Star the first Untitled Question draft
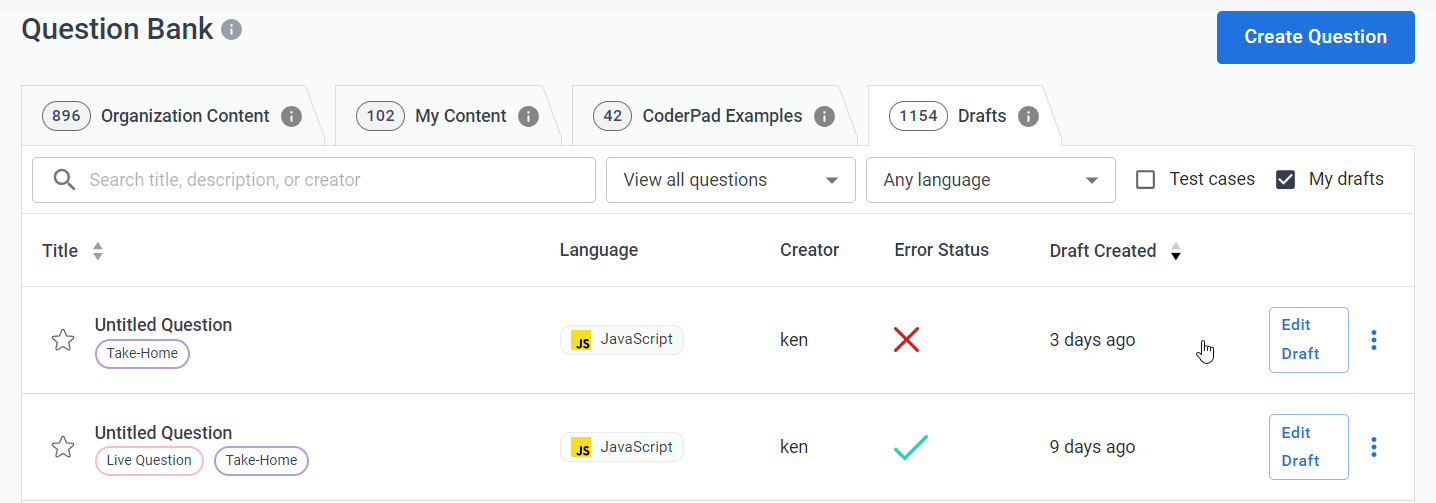Viewport: 1436px width, 503px height. pyautogui.click(x=63, y=340)
